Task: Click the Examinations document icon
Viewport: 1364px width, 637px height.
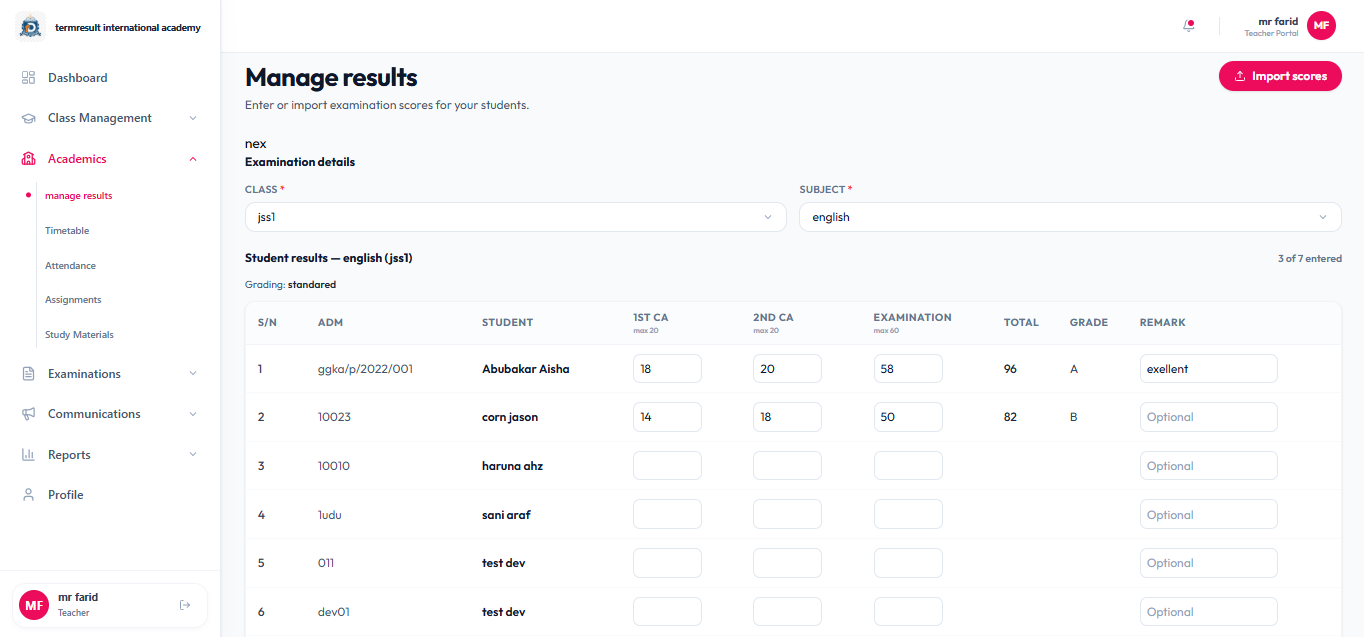Action: [28, 374]
